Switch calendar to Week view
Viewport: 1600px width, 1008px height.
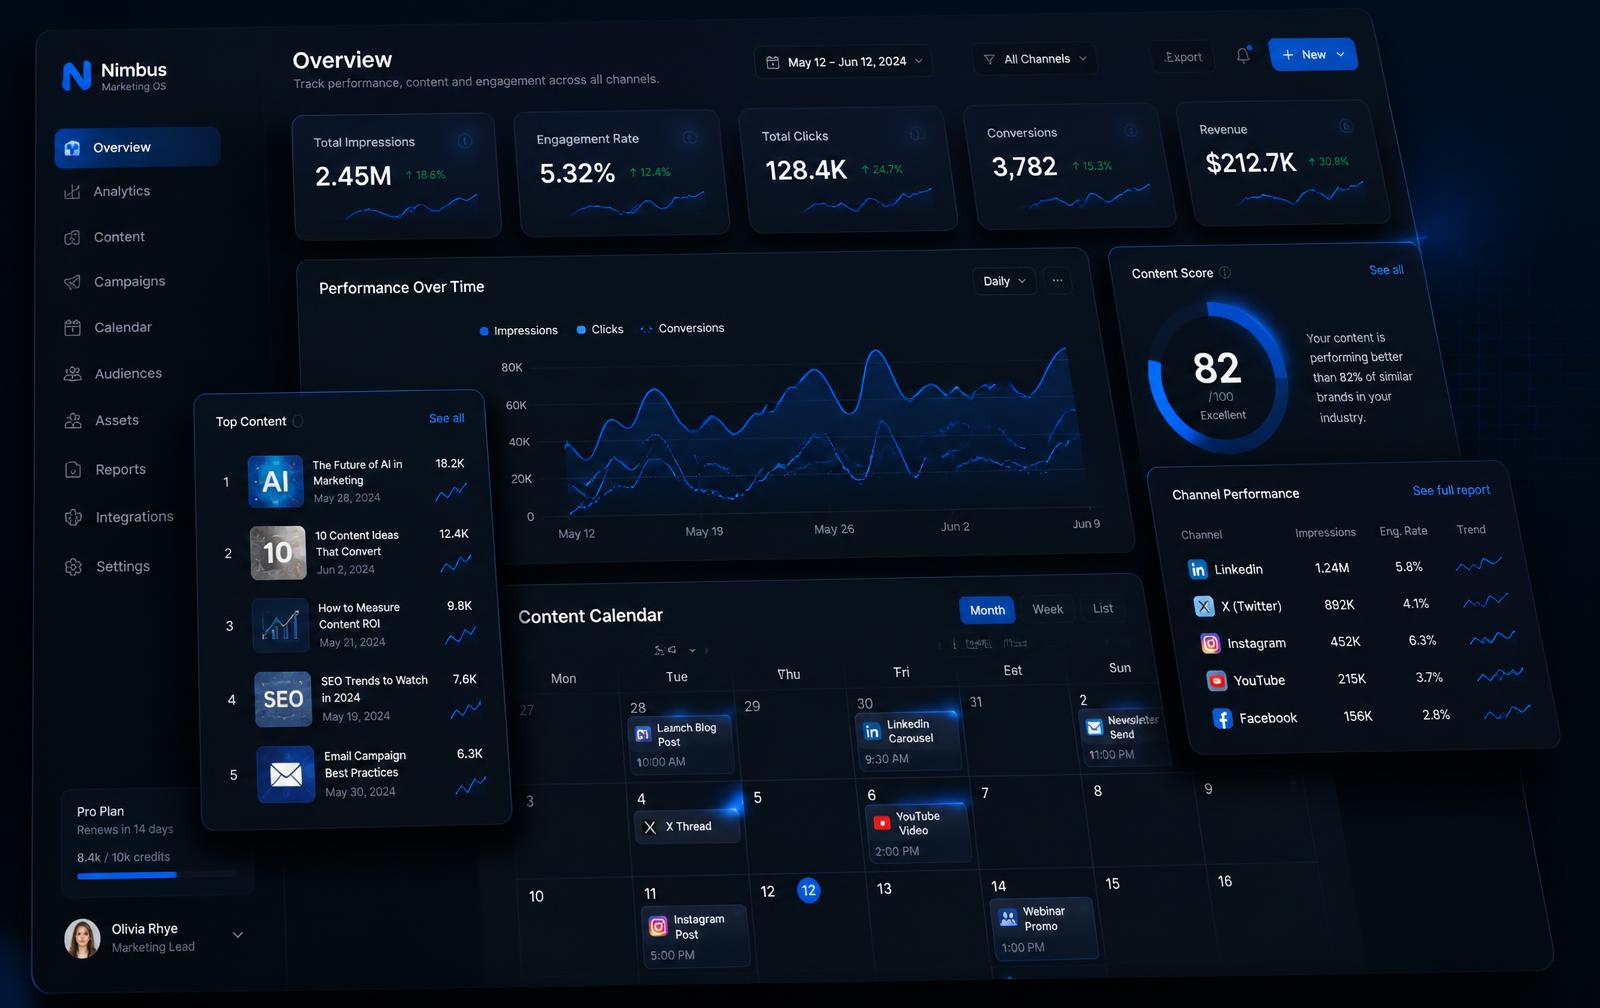[1047, 609]
